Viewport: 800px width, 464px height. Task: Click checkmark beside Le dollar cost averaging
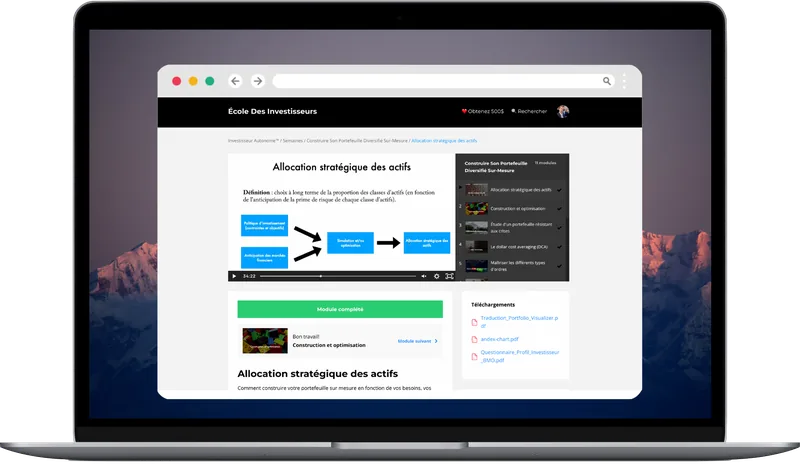click(x=559, y=247)
